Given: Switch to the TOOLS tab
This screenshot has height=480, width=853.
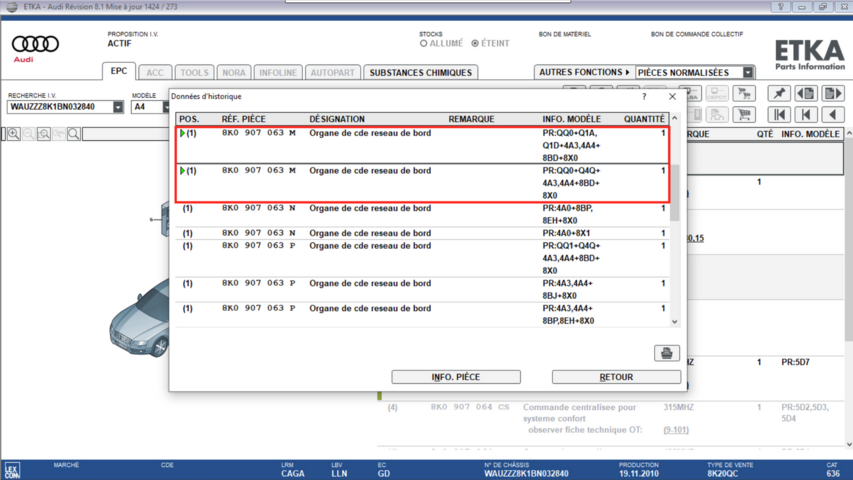Looking at the screenshot, I should pos(194,73).
